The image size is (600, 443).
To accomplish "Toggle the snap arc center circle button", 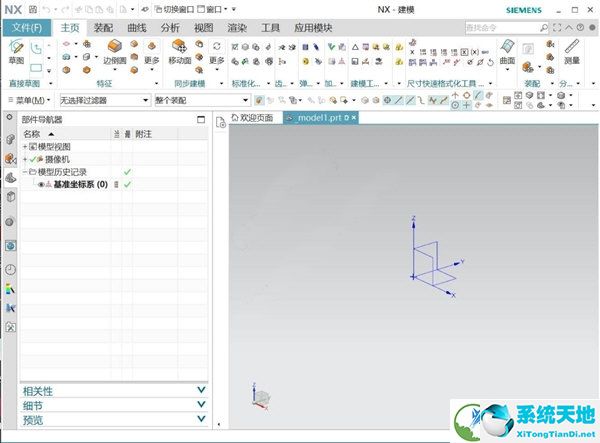I will tap(455, 105).
